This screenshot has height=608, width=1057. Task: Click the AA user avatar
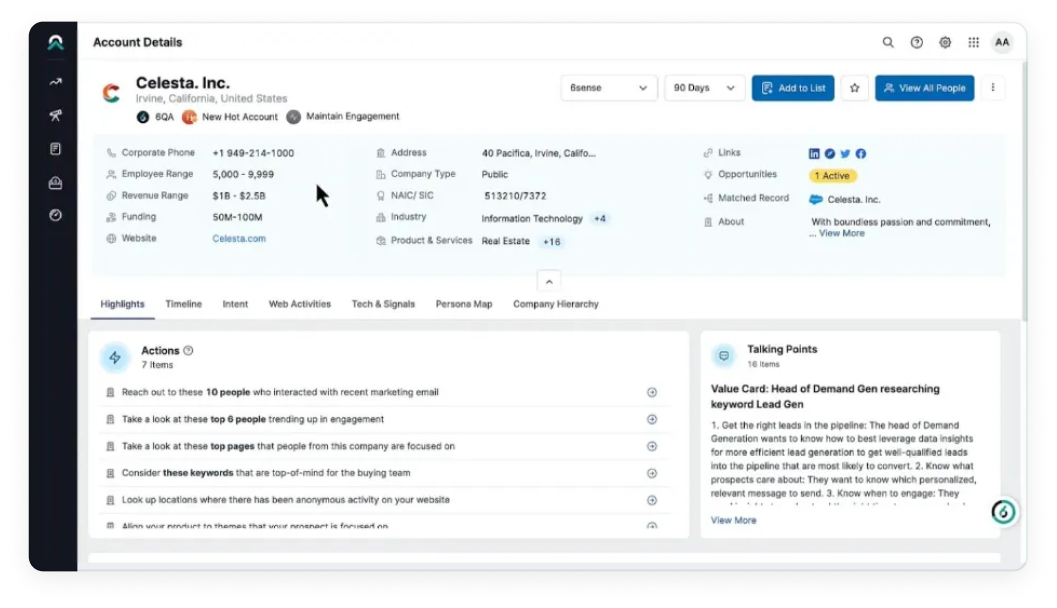[x=1002, y=42]
